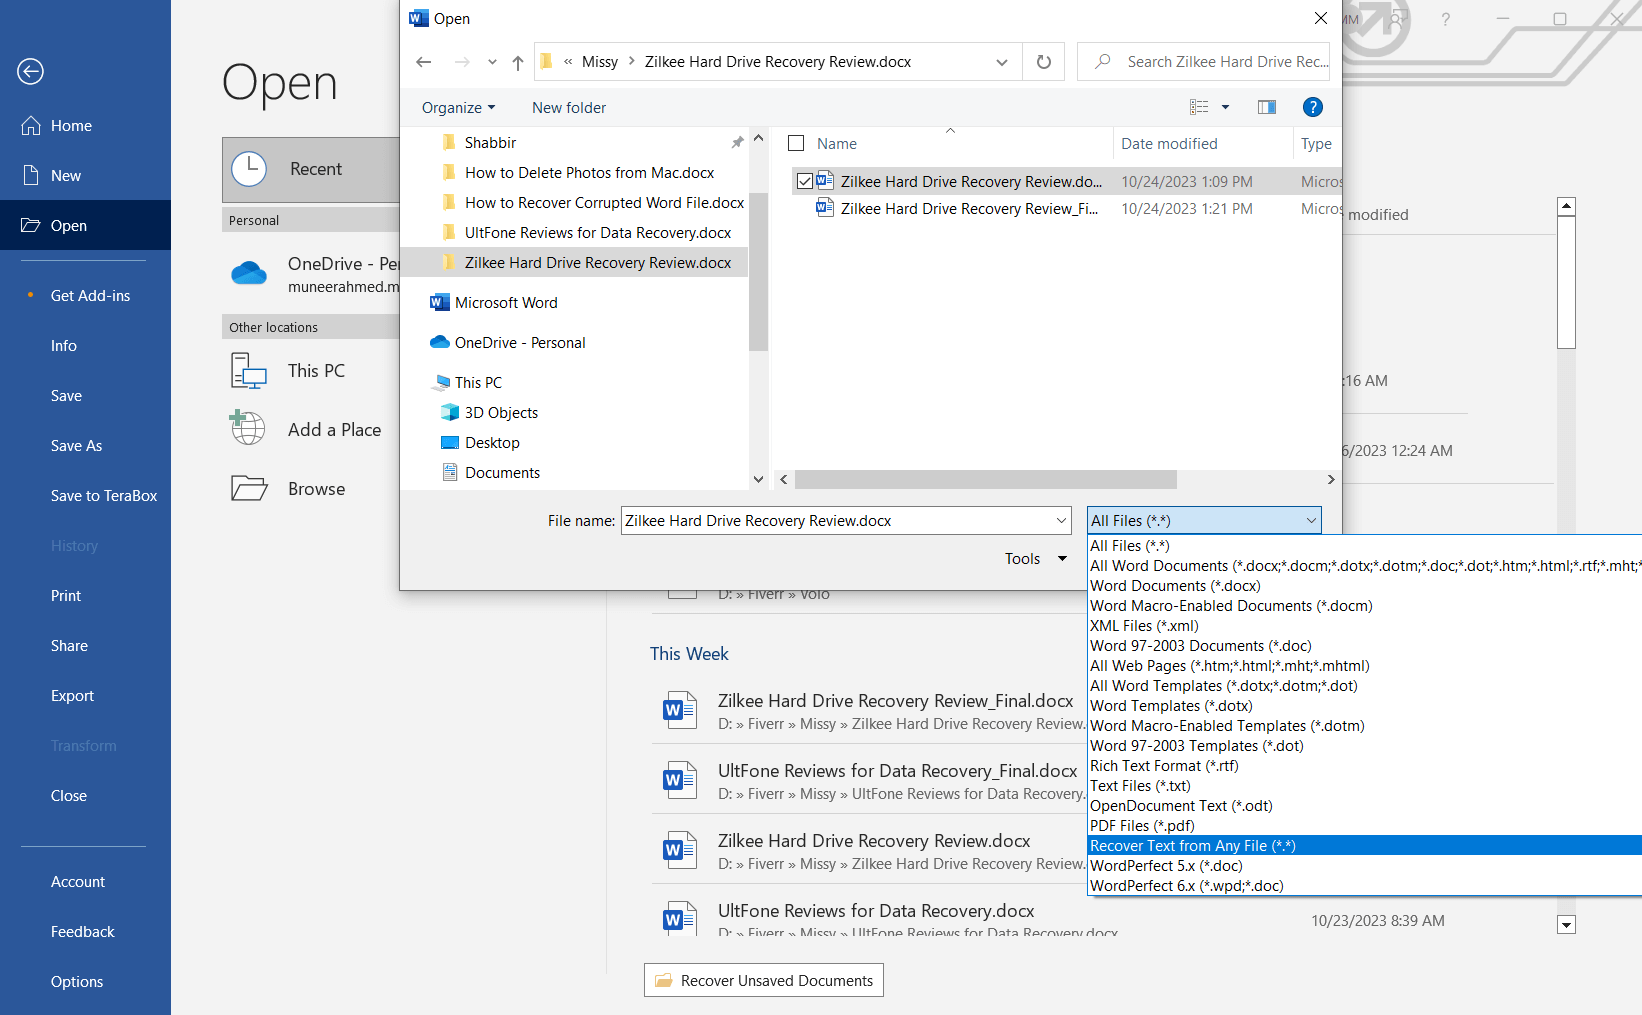Click the Back arrow in Word sidebar

[30, 71]
